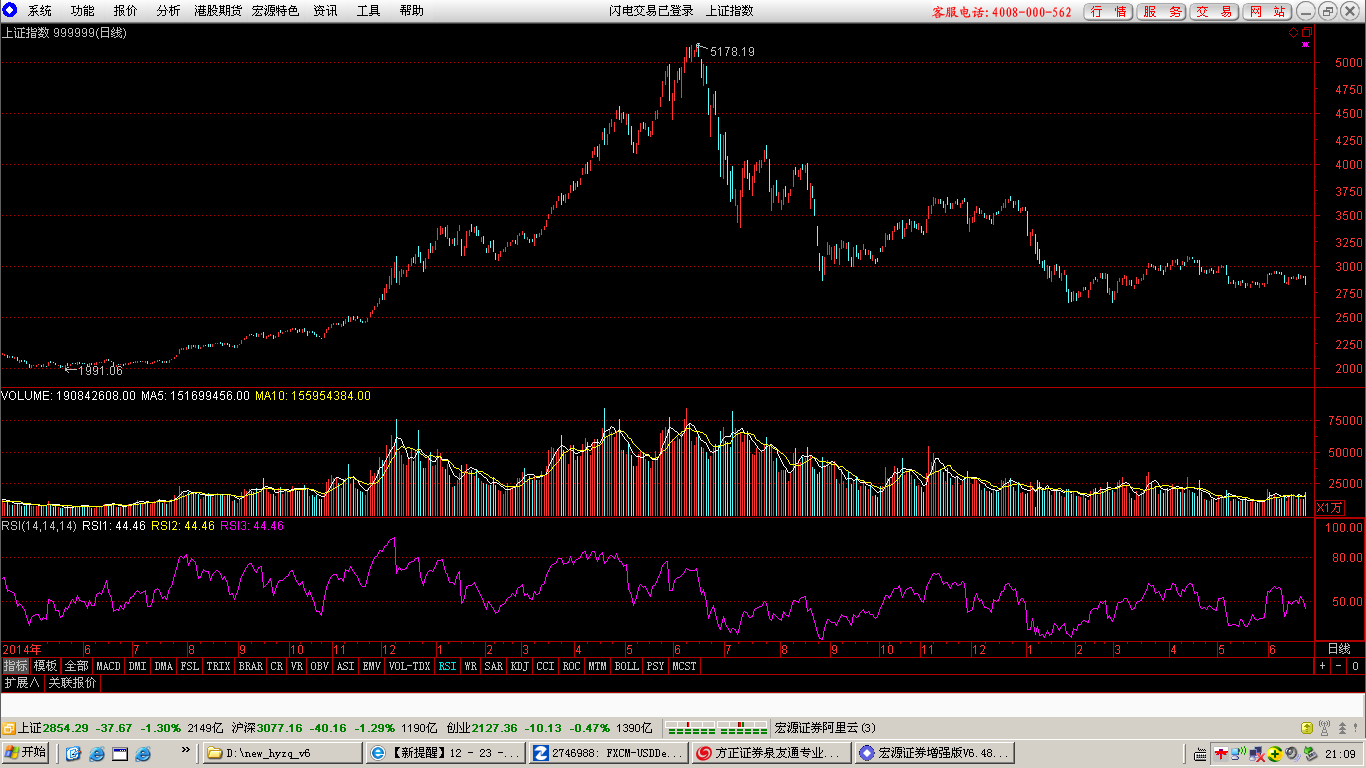Click the app logo icon beside 系统
The height and width of the screenshot is (768, 1366).
pos(10,11)
